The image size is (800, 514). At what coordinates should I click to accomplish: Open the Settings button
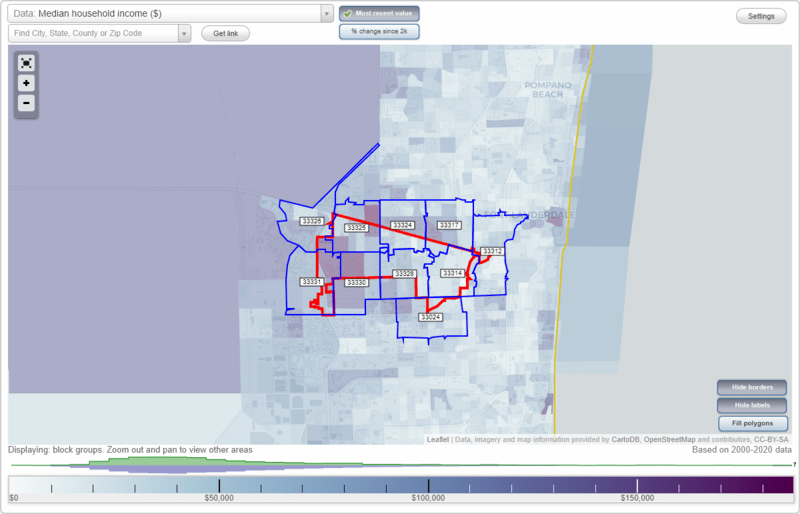[x=761, y=16]
